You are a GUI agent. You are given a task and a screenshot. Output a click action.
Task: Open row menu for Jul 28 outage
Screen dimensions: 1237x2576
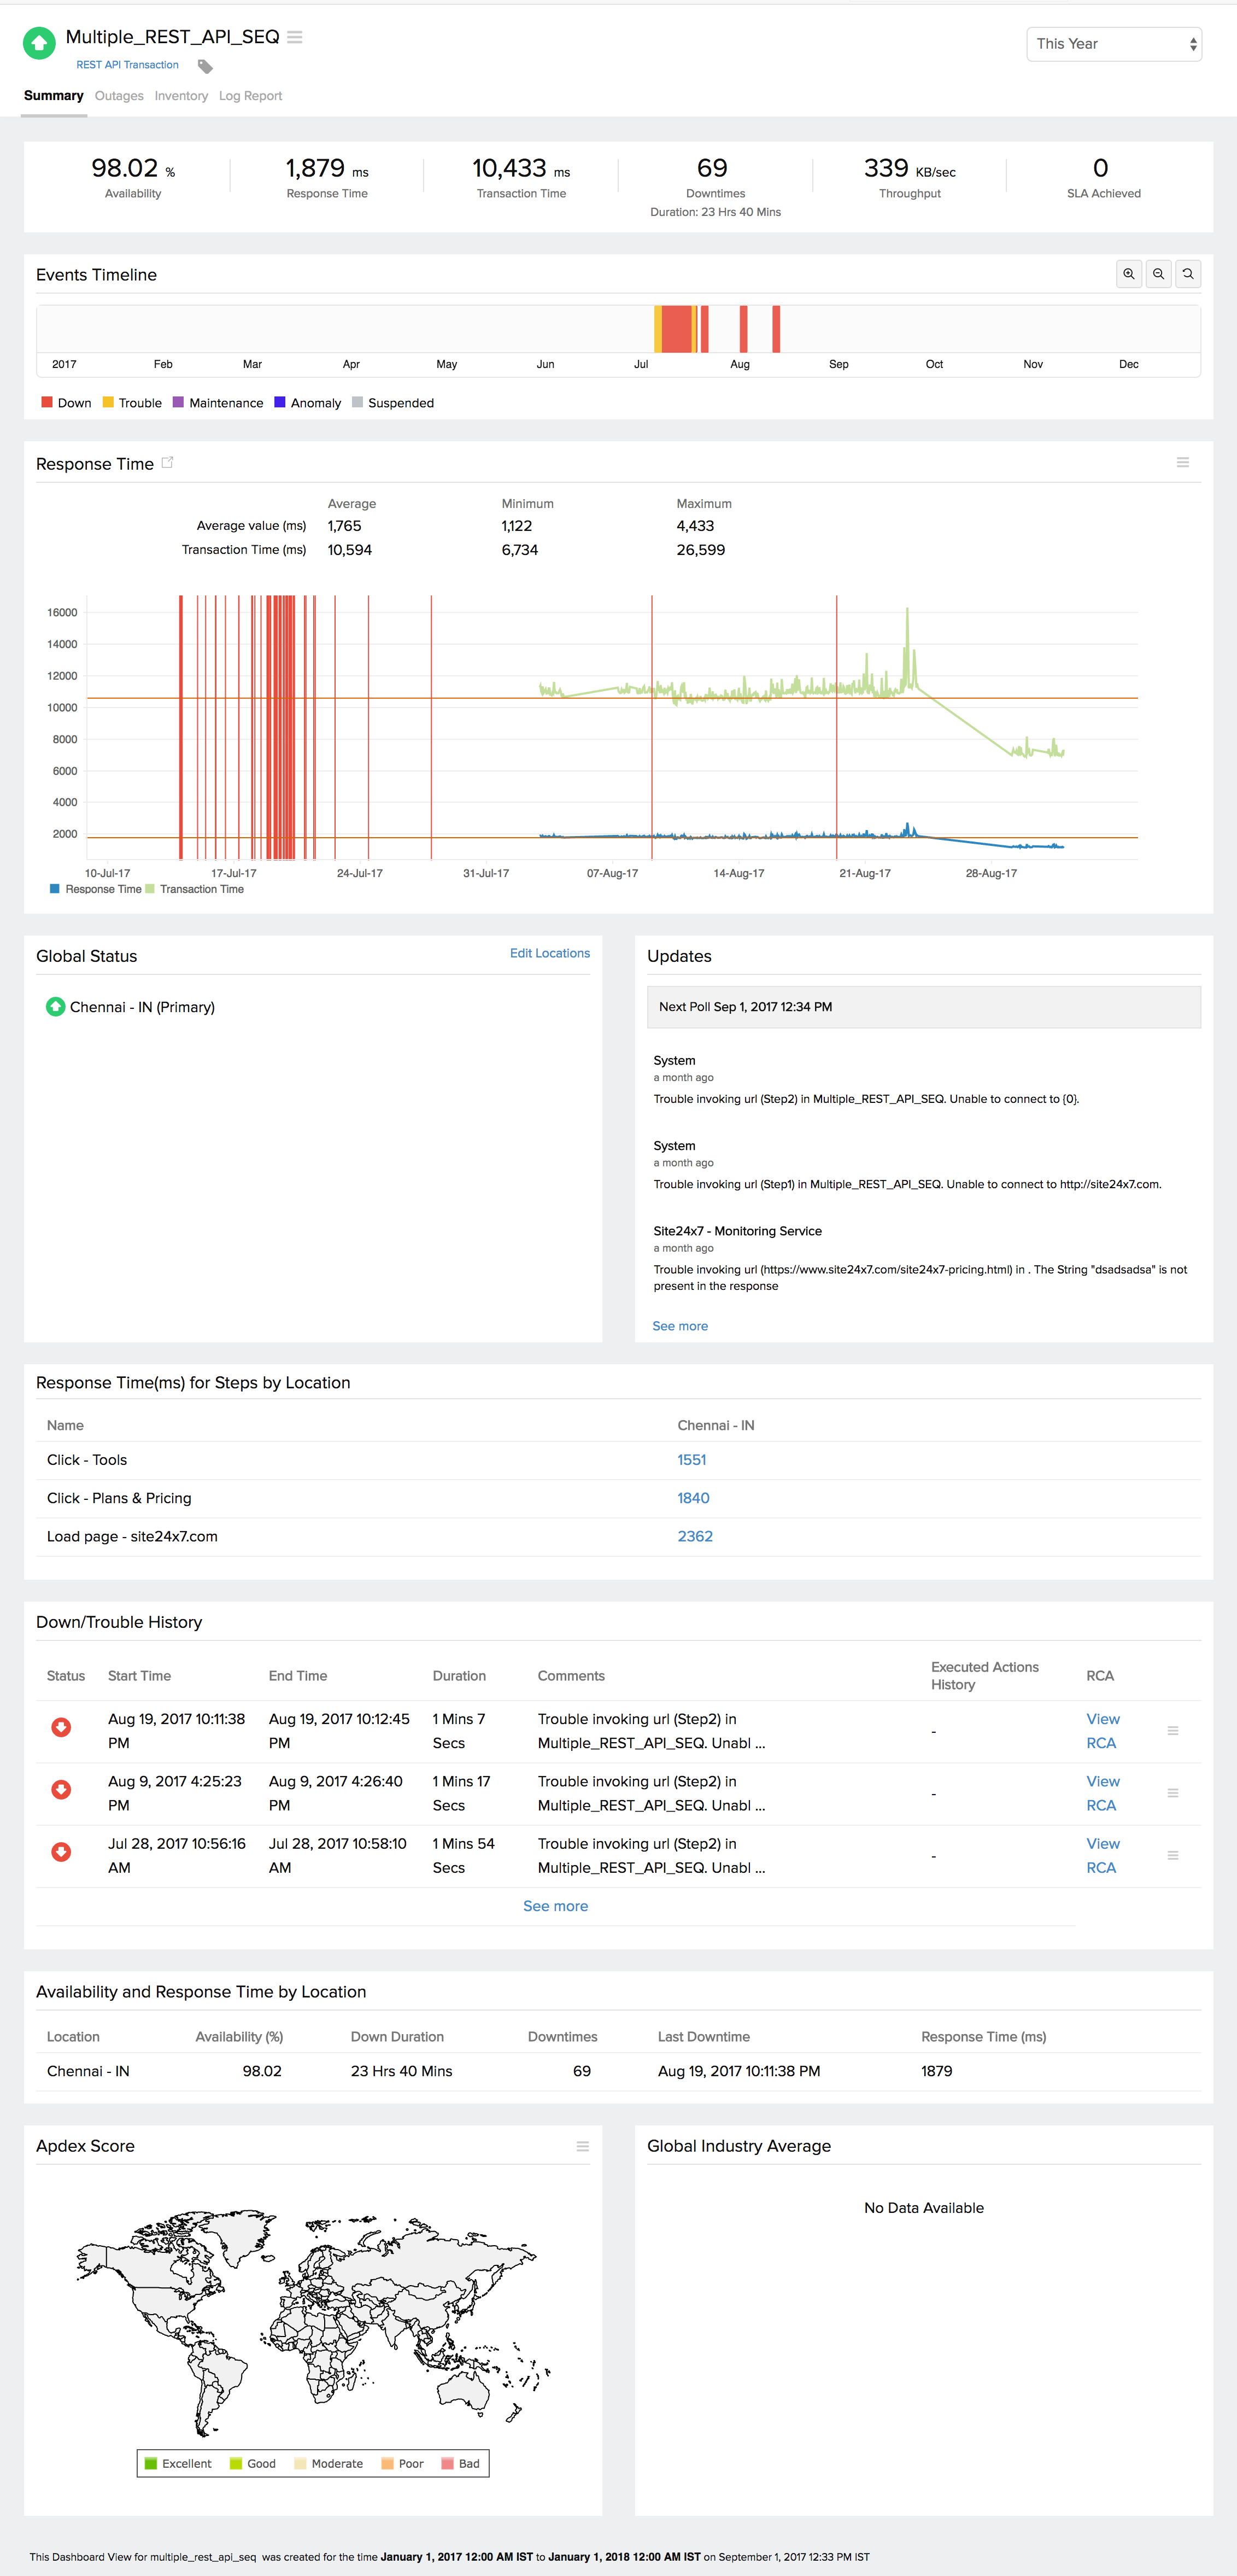1172,1855
